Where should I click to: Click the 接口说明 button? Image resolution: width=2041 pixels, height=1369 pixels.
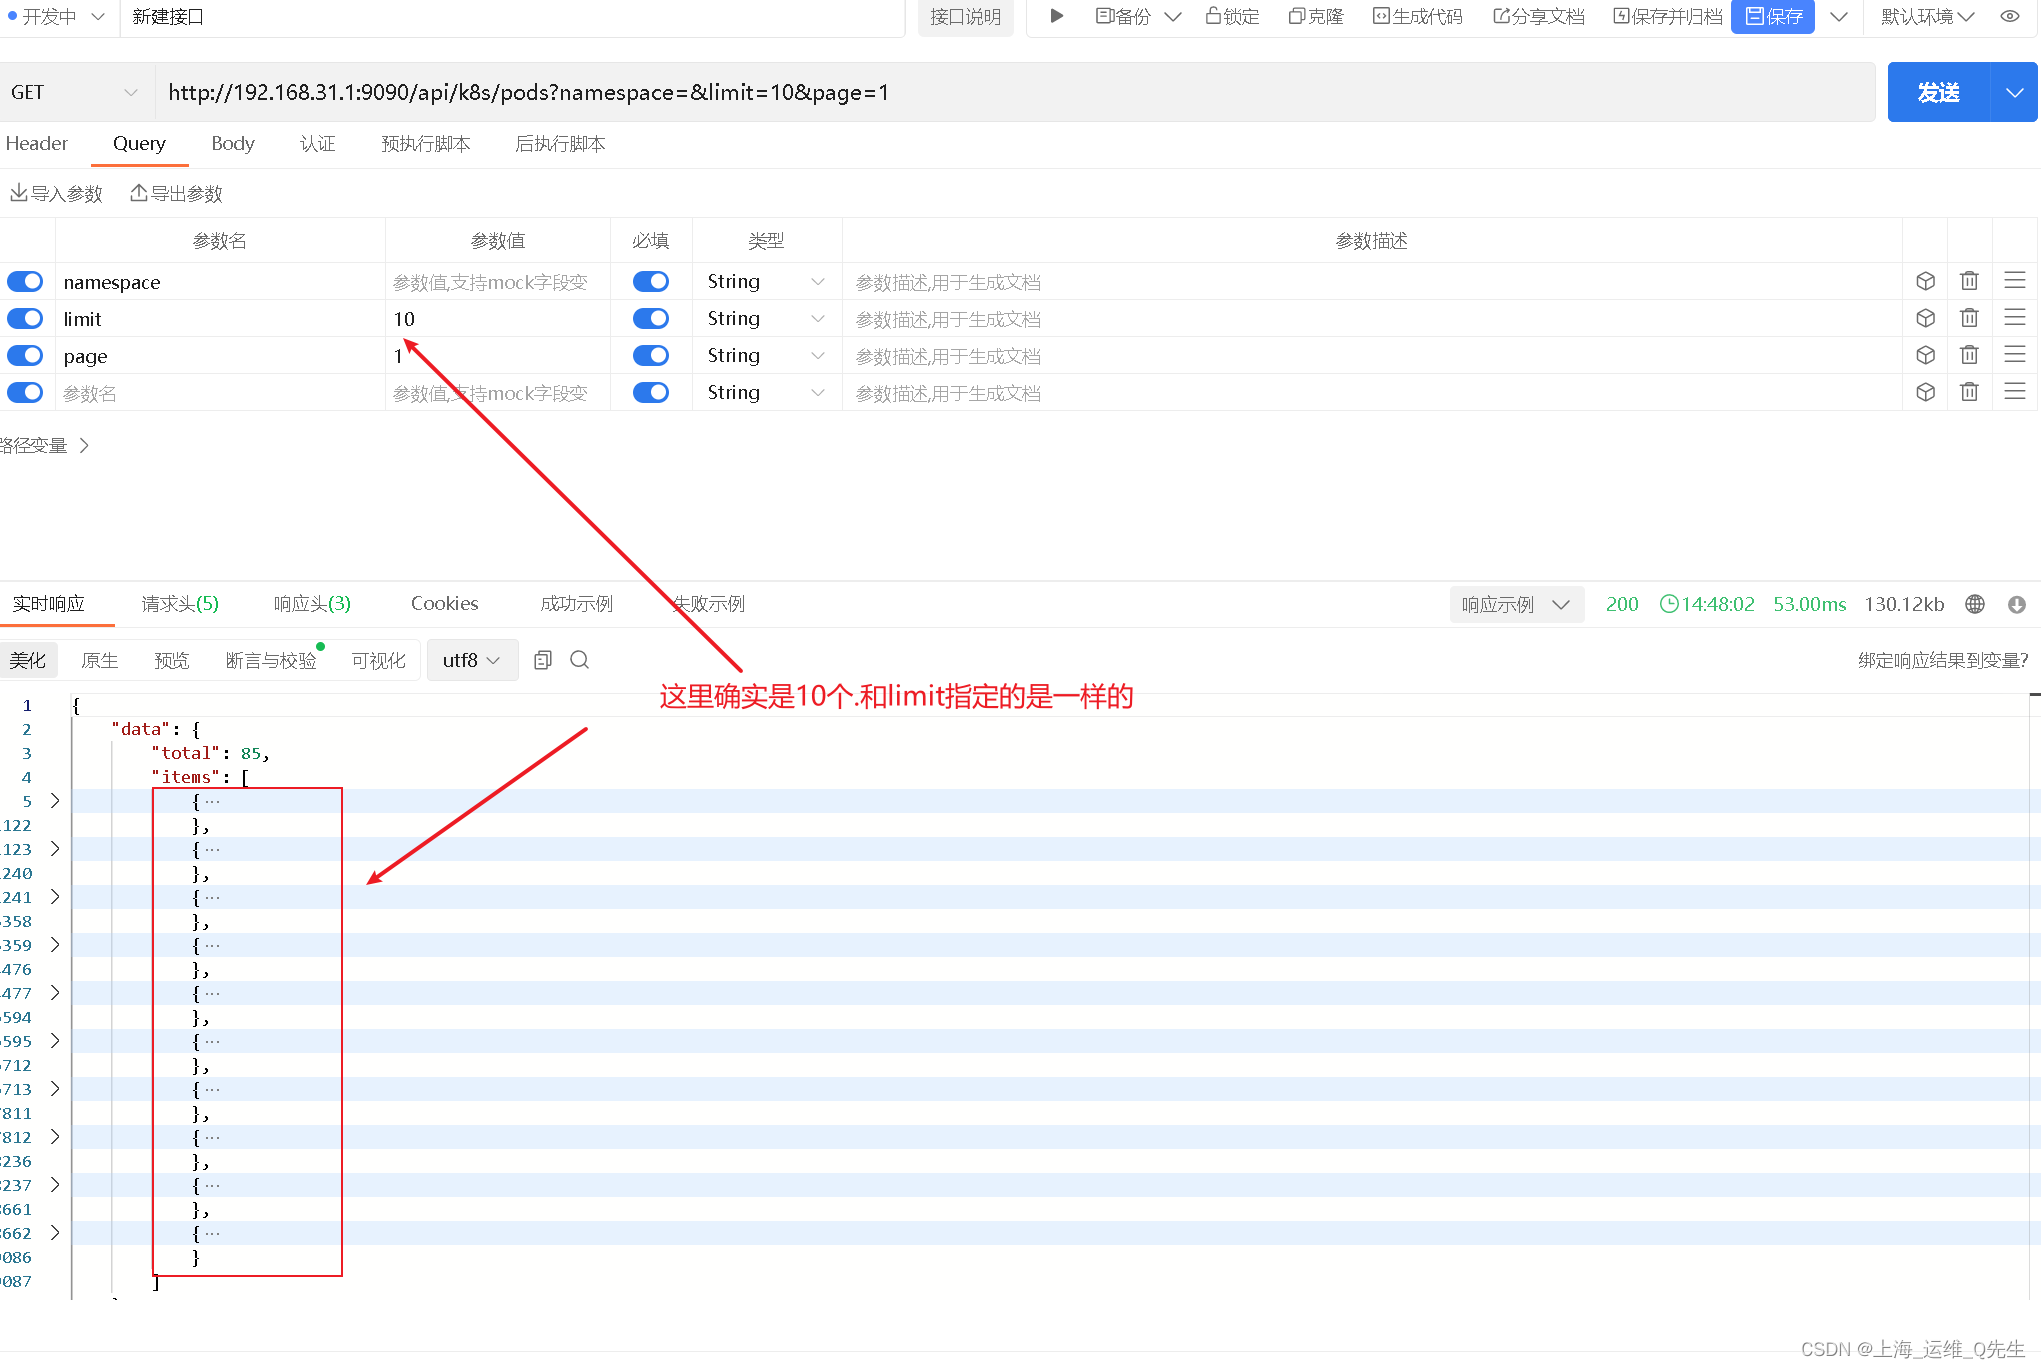965,17
